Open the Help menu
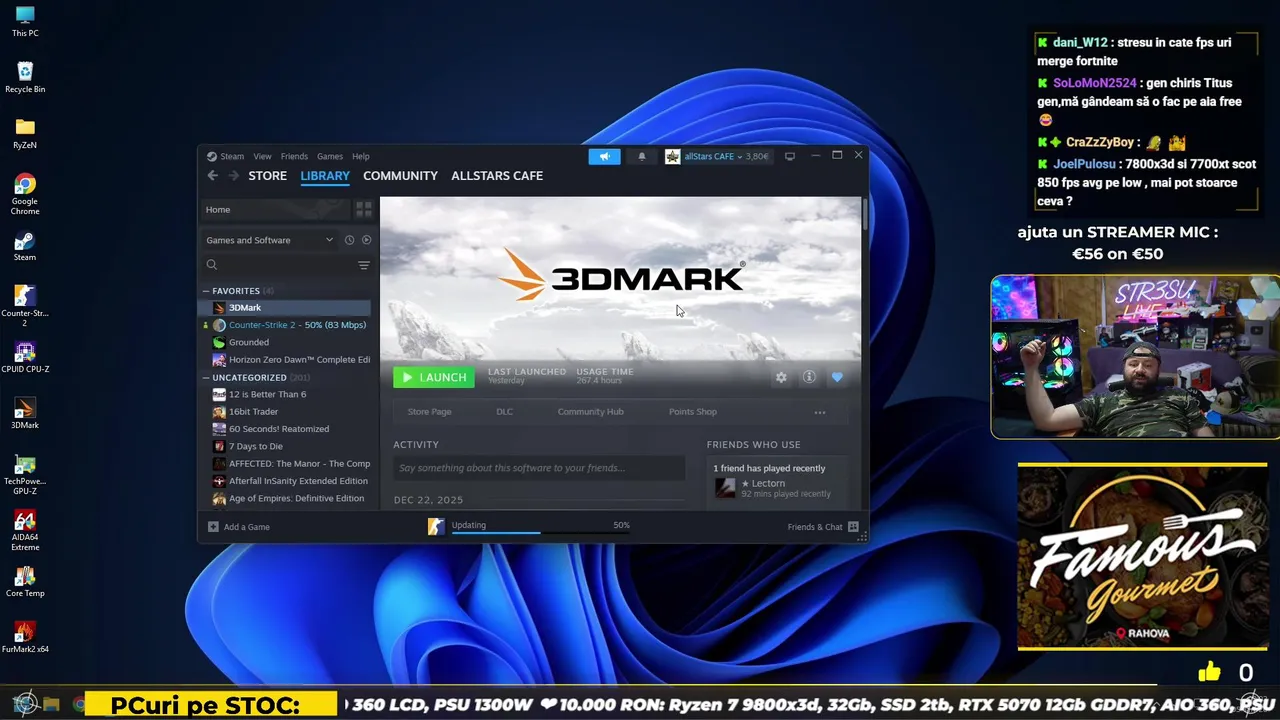The image size is (1280, 720). tap(361, 156)
